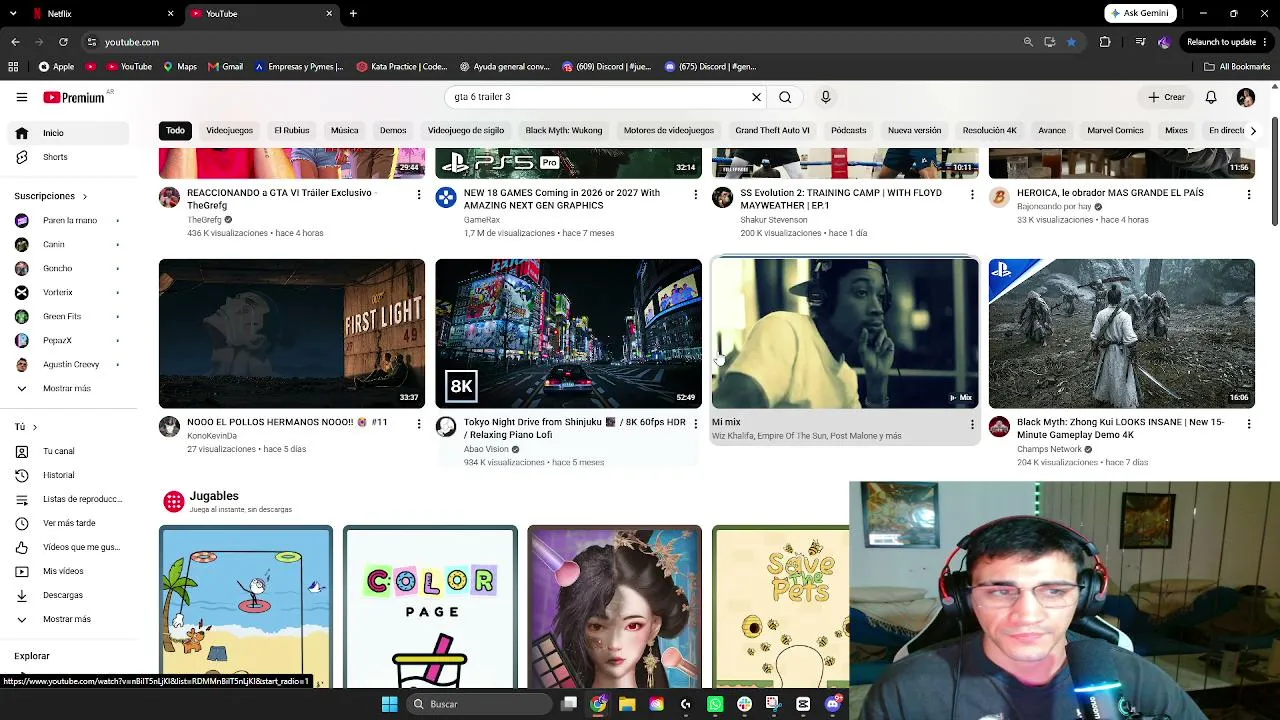Image resolution: width=1280 pixels, height=720 pixels.
Task: Click the Windows taskbar Buscar search box
Action: click(x=481, y=704)
